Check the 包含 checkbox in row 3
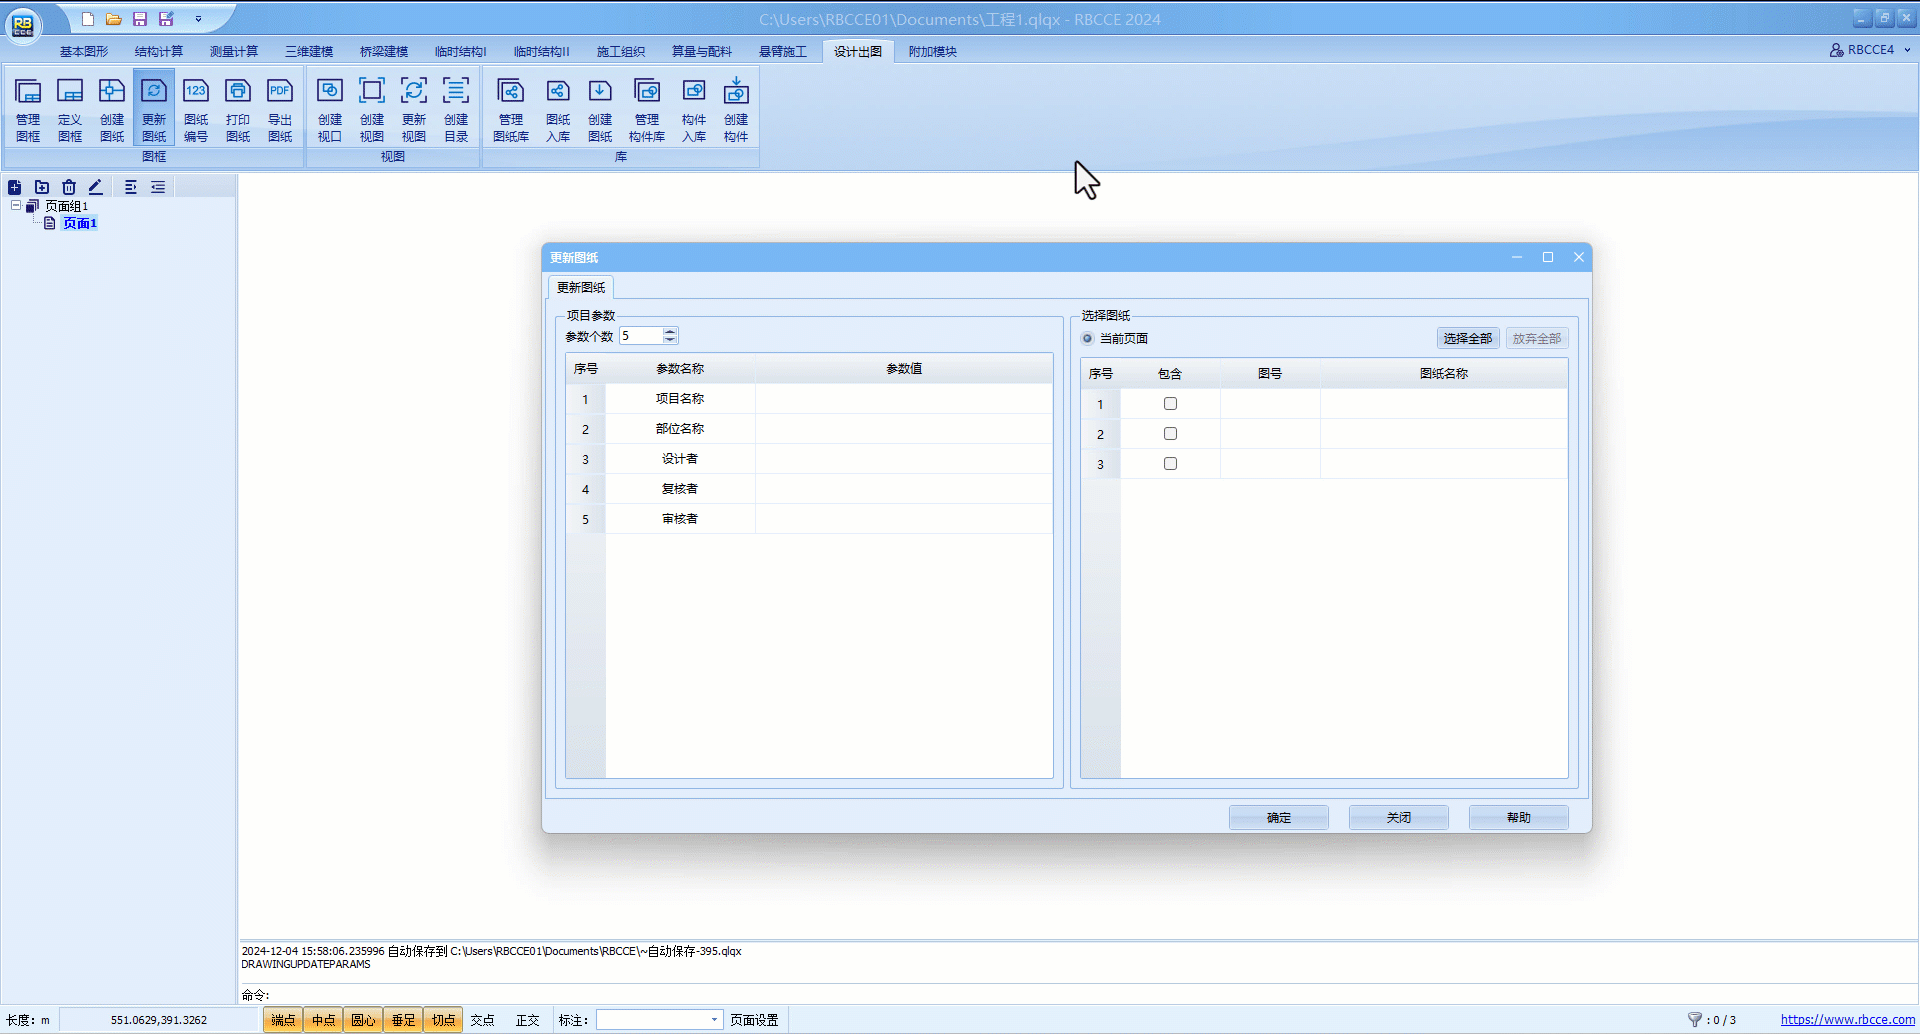Image resolution: width=1920 pixels, height=1034 pixels. point(1170,464)
